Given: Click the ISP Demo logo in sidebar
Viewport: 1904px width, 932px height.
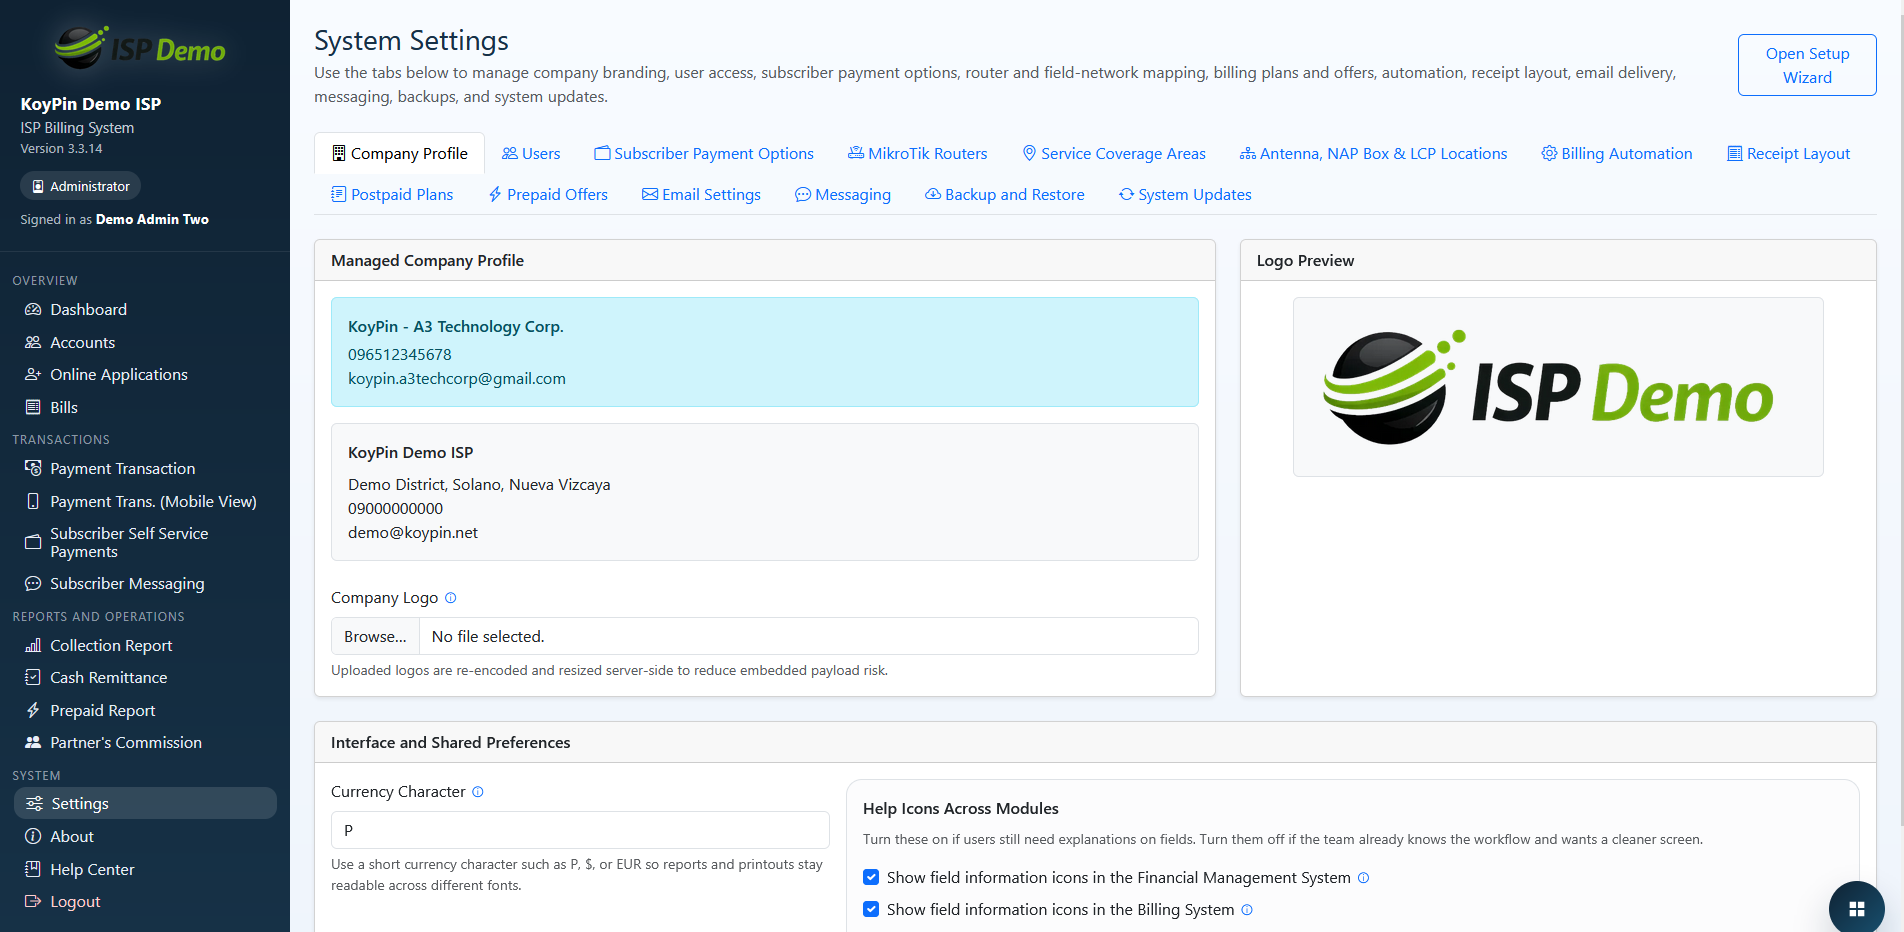Looking at the screenshot, I should point(140,47).
